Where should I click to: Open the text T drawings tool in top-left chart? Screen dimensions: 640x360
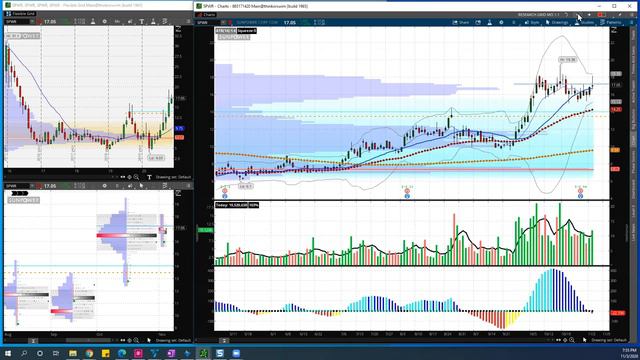tap(141, 21)
